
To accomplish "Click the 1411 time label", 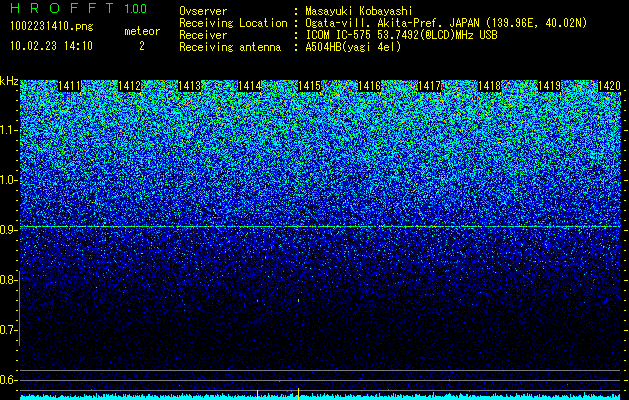I will coord(70,86).
